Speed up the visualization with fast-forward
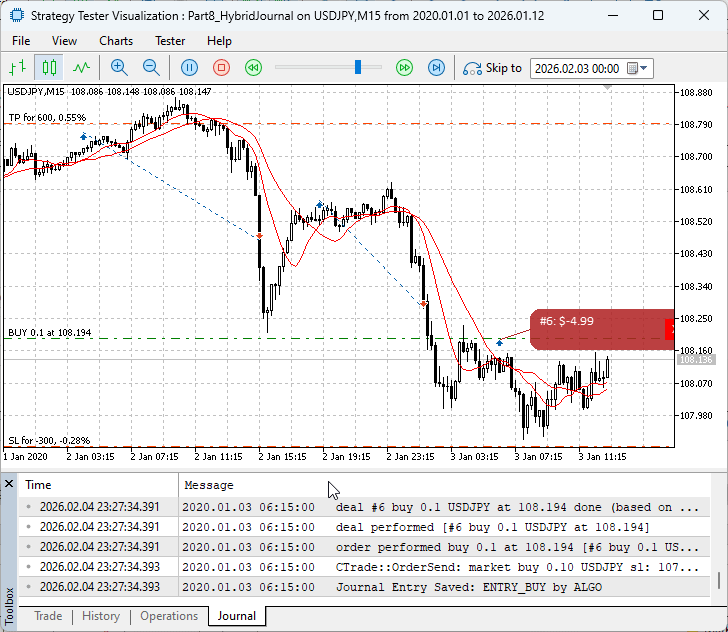The image size is (728, 632). coord(404,68)
